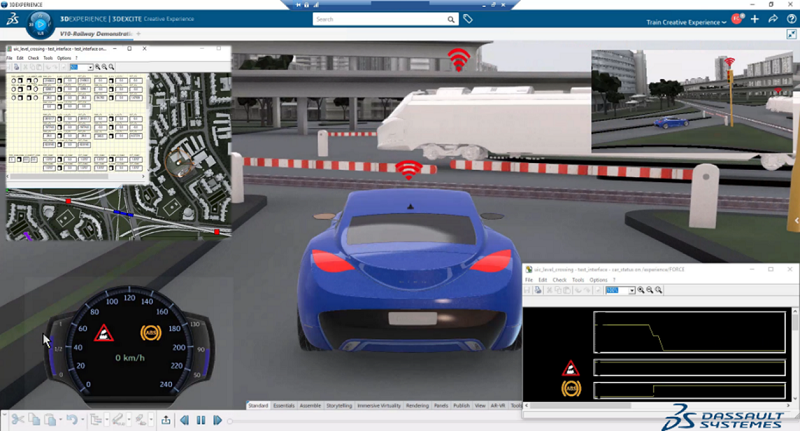This screenshot has width=800, height=431.
Task: Click zoom fit icon in car_status window
Action: click(659, 290)
